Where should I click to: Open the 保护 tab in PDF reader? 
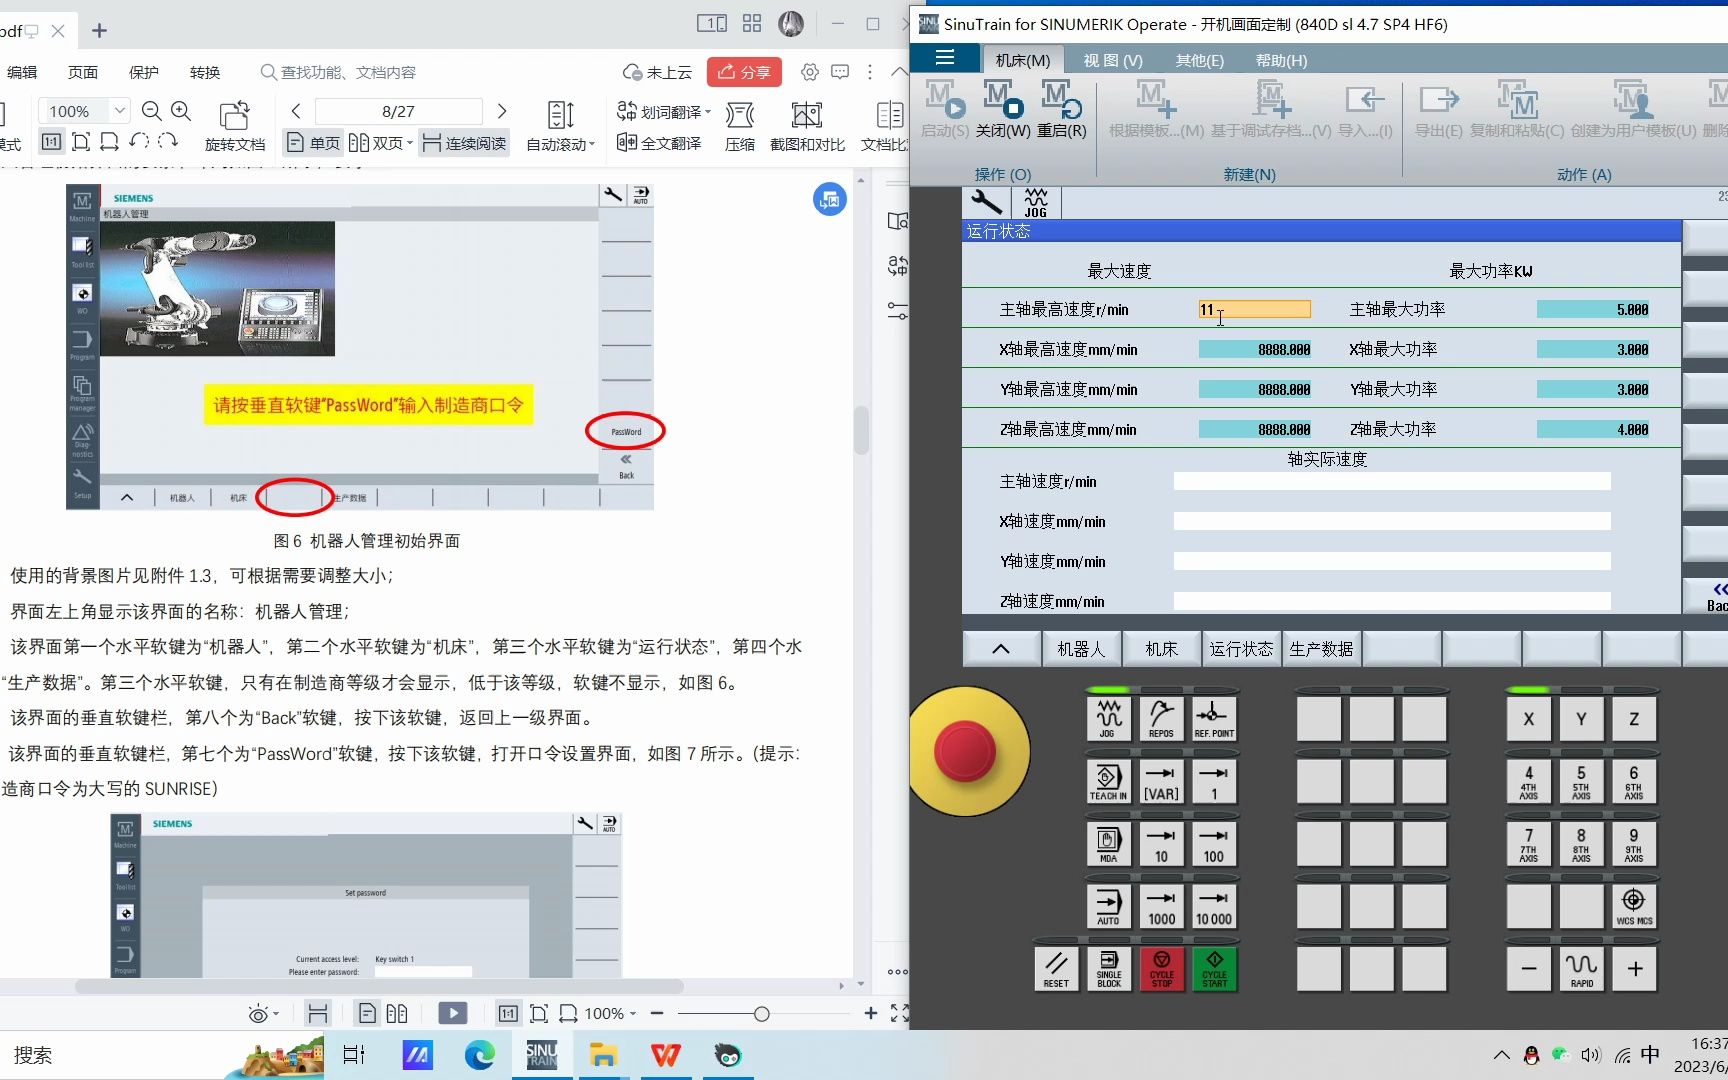coord(143,72)
